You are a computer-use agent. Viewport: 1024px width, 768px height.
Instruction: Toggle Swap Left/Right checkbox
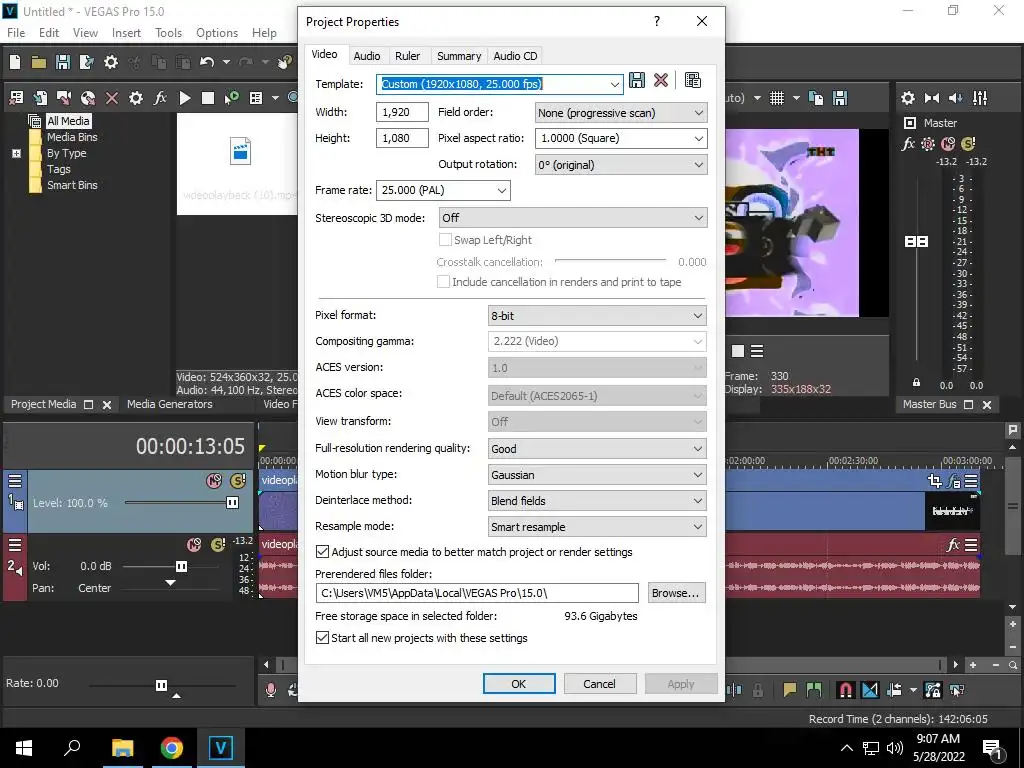(x=445, y=240)
